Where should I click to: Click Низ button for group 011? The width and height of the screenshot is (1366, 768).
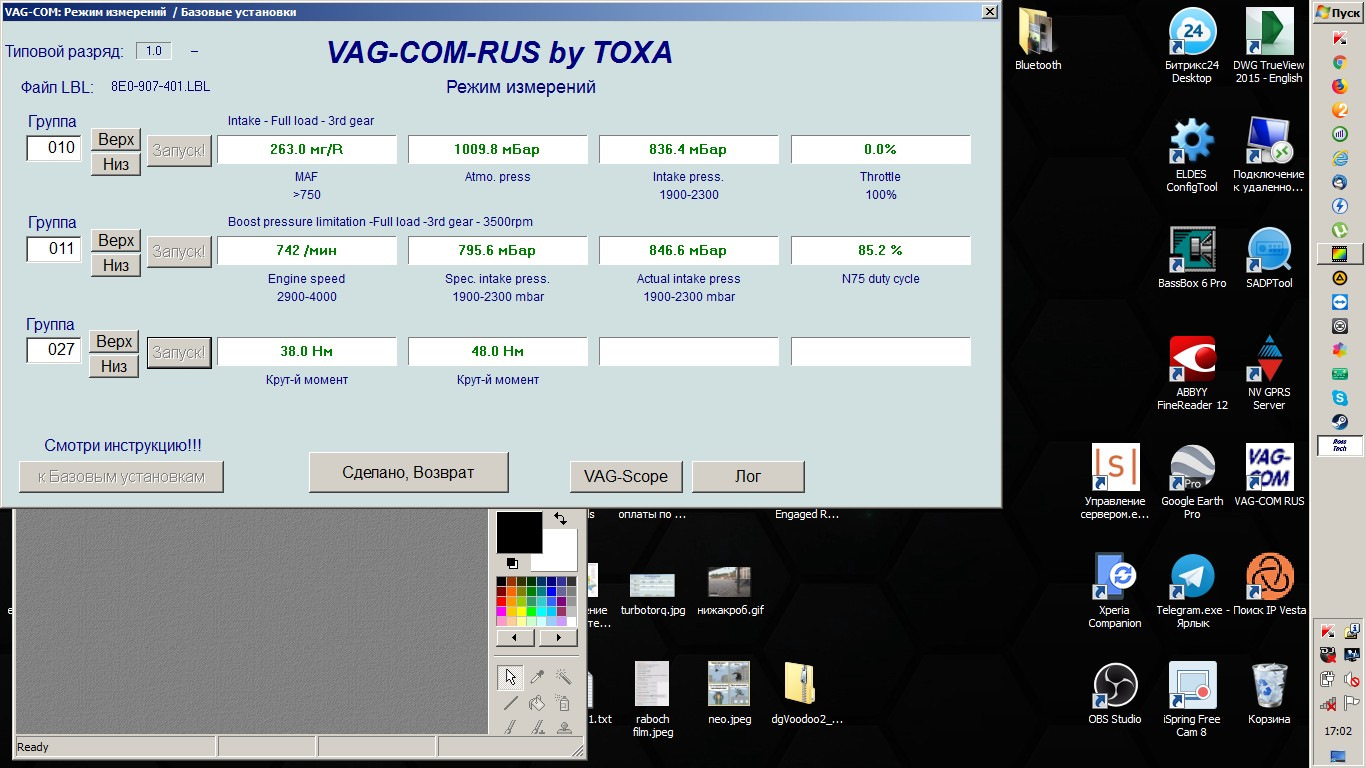coord(116,265)
